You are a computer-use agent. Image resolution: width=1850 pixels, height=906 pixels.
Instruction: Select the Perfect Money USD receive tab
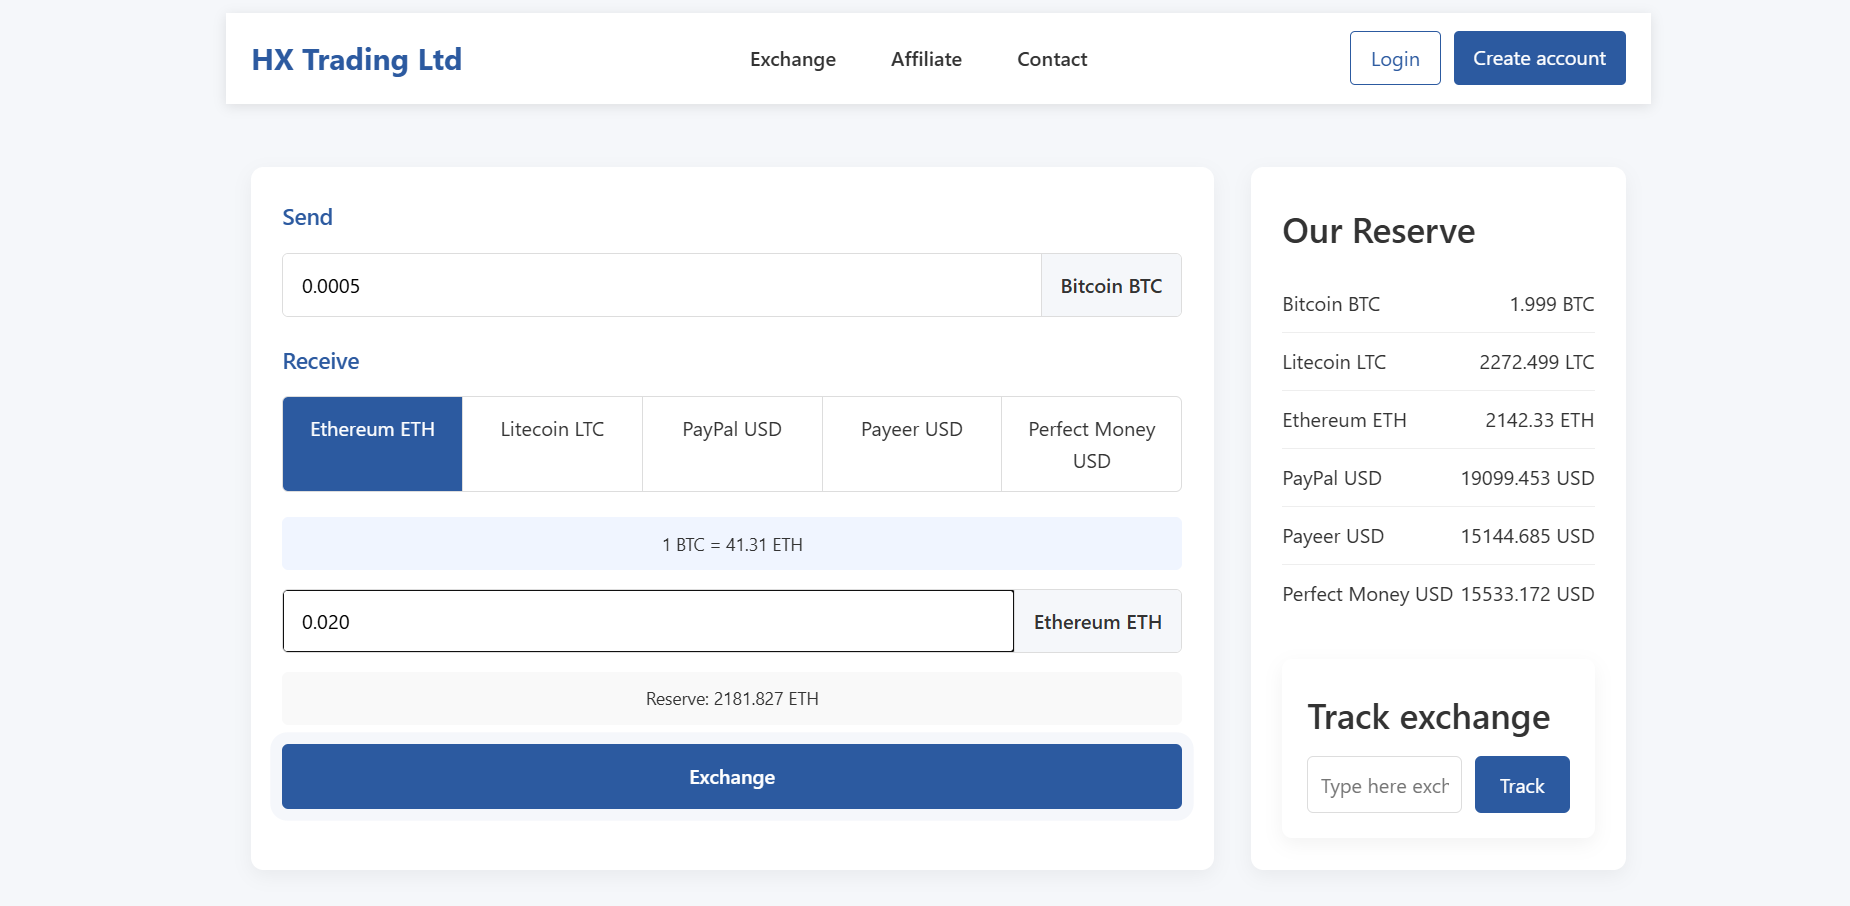coord(1091,444)
